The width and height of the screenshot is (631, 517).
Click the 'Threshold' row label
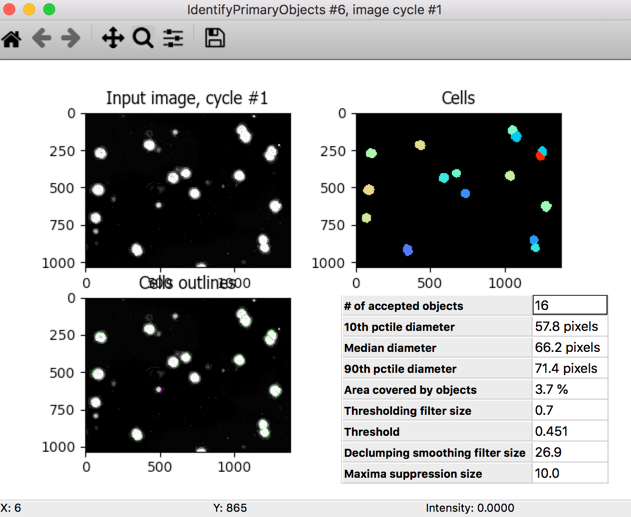[x=372, y=432]
